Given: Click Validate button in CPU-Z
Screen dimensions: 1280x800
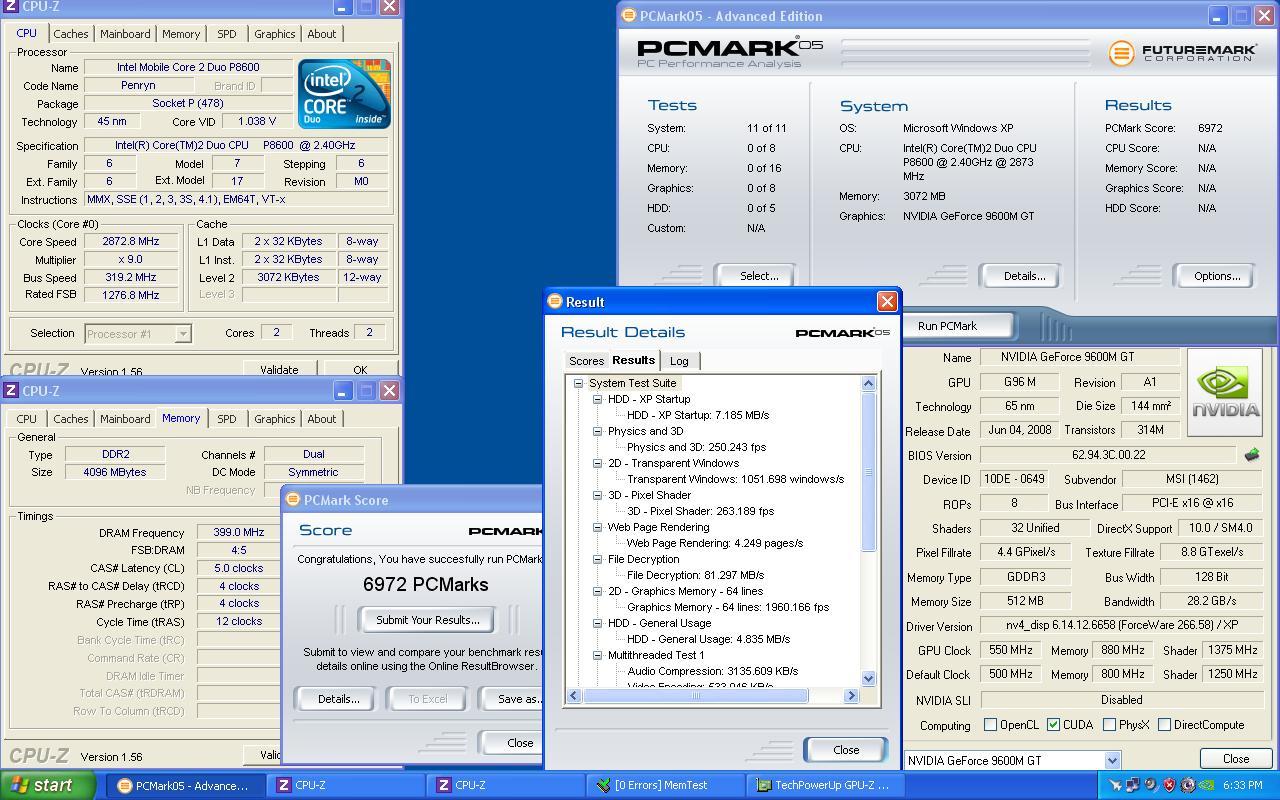Looking at the screenshot, I should tap(279, 369).
